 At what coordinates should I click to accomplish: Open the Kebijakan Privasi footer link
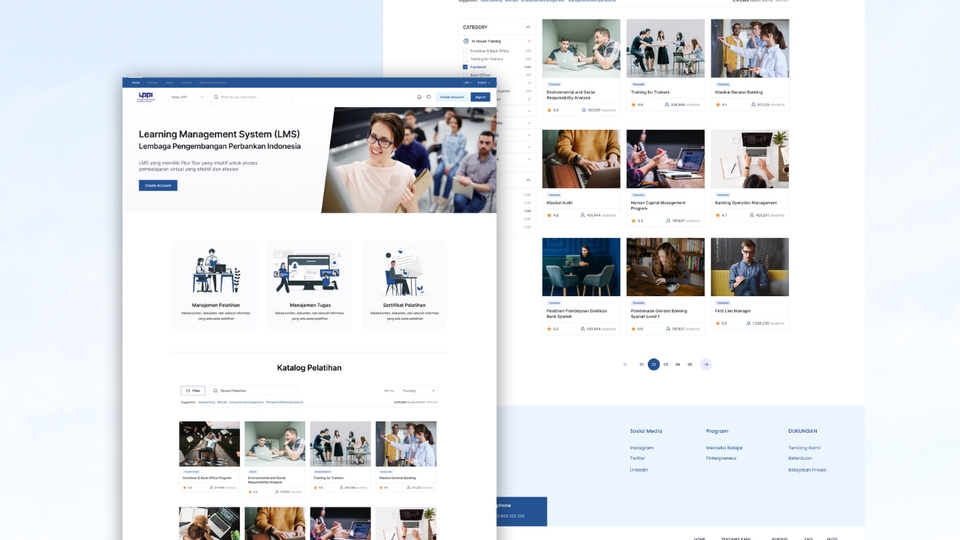point(807,470)
